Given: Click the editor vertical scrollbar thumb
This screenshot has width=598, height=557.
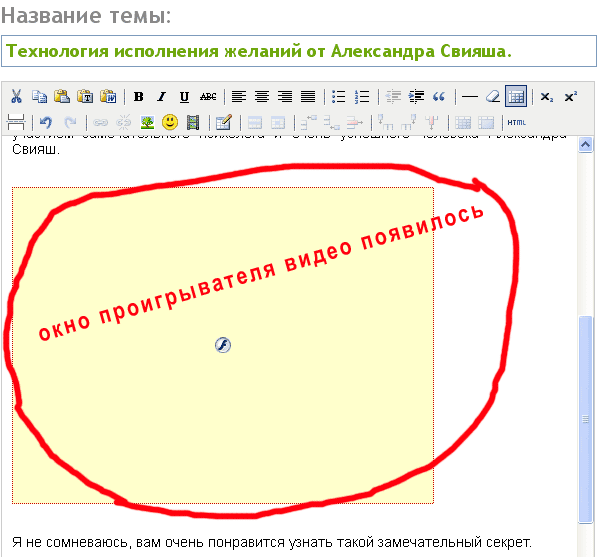Looking at the screenshot, I should pyautogui.click(x=585, y=419).
